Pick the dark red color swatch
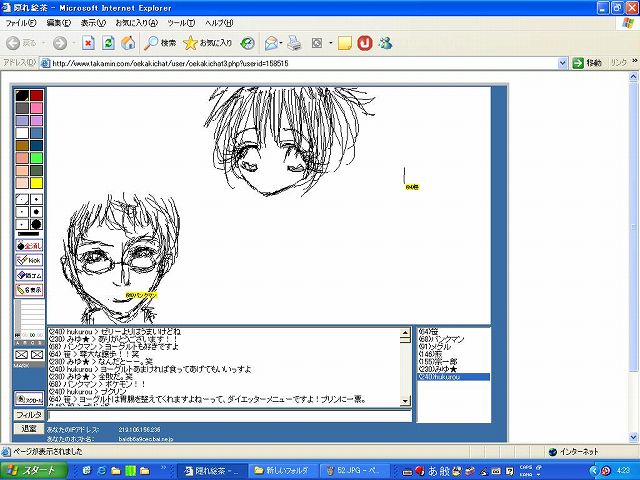The width and height of the screenshot is (640, 480). coord(36,96)
